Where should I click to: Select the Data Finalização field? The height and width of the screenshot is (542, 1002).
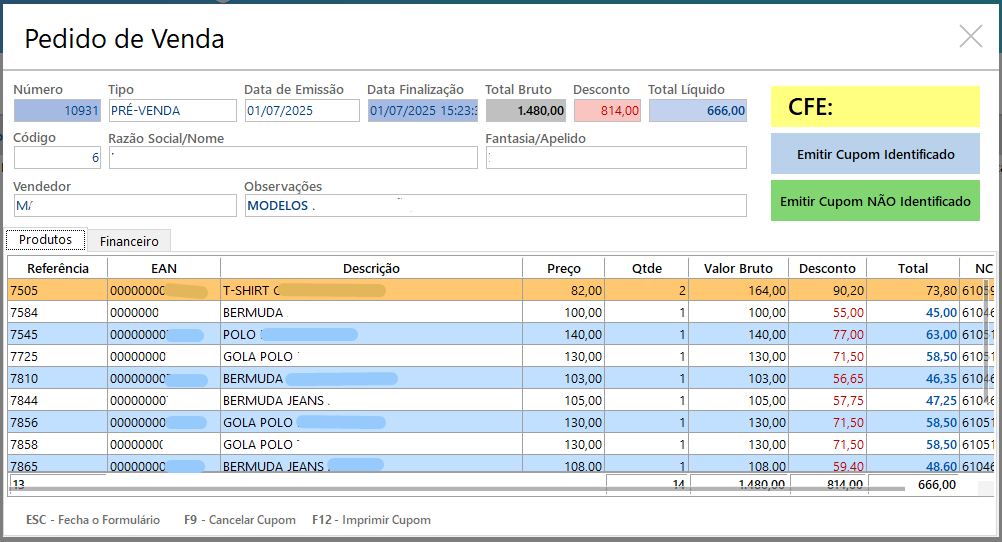422,110
